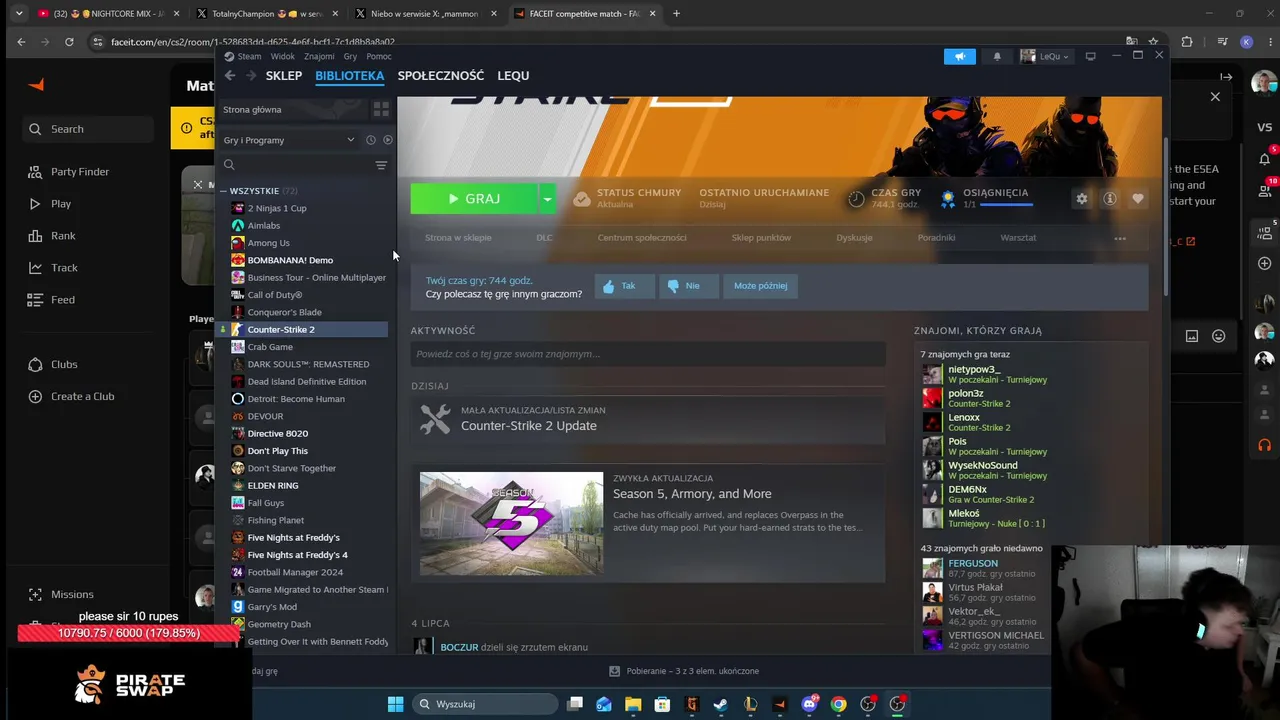Image resolution: width=1280 pixels, height=720 pixels.
Task: Open Steam announcements megaphone button
Action: tap(960, 57)
